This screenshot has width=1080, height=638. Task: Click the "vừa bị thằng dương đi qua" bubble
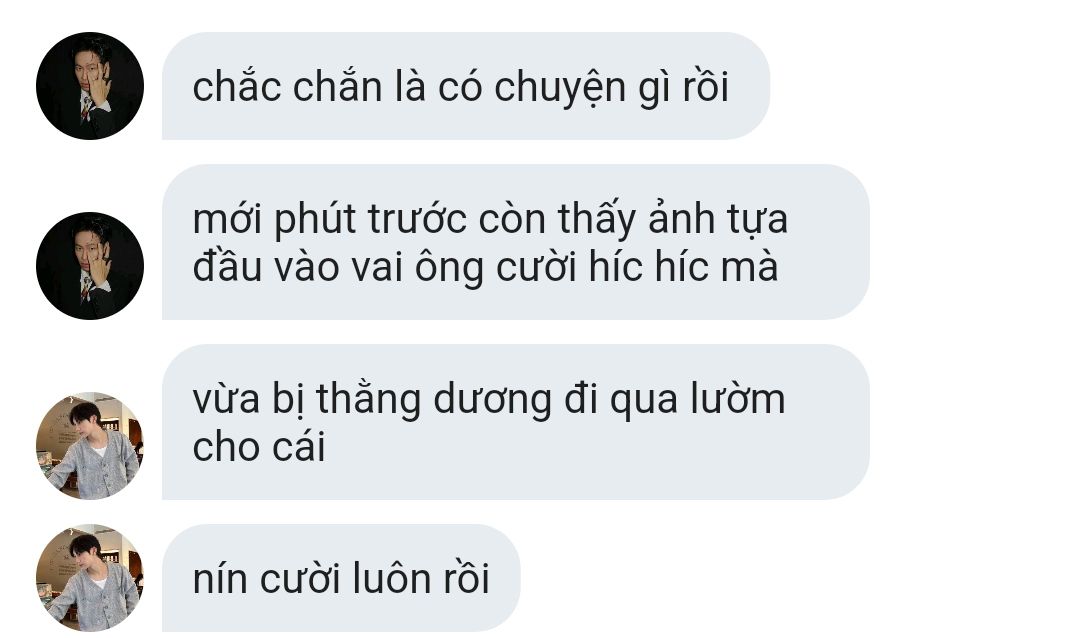(x=515, y=422)
